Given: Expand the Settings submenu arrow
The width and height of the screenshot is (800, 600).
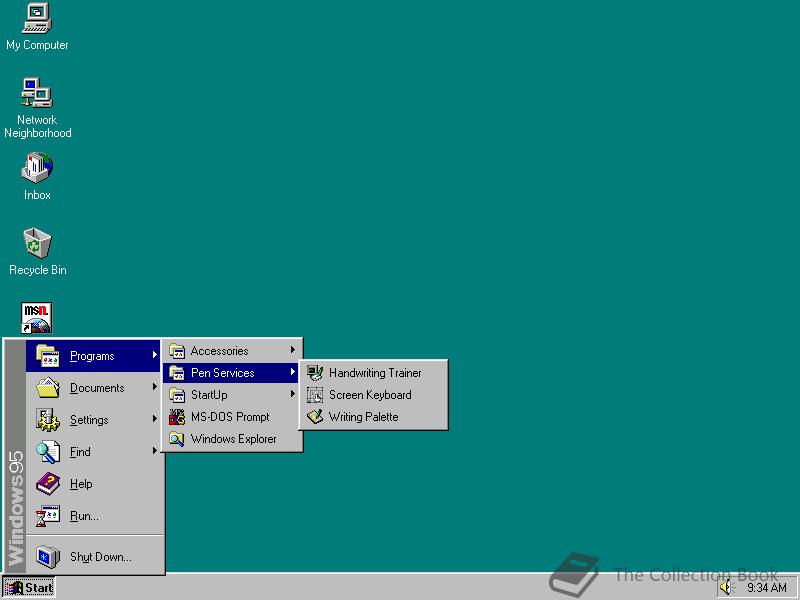Looking at the screenshot, I should [x=155, y=419].
